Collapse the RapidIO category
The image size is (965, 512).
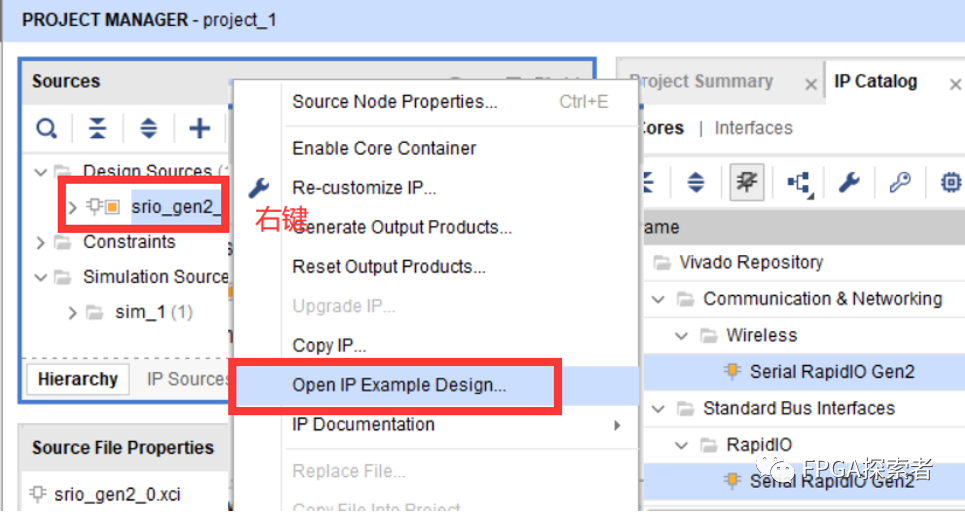click(x=681, y=445)
